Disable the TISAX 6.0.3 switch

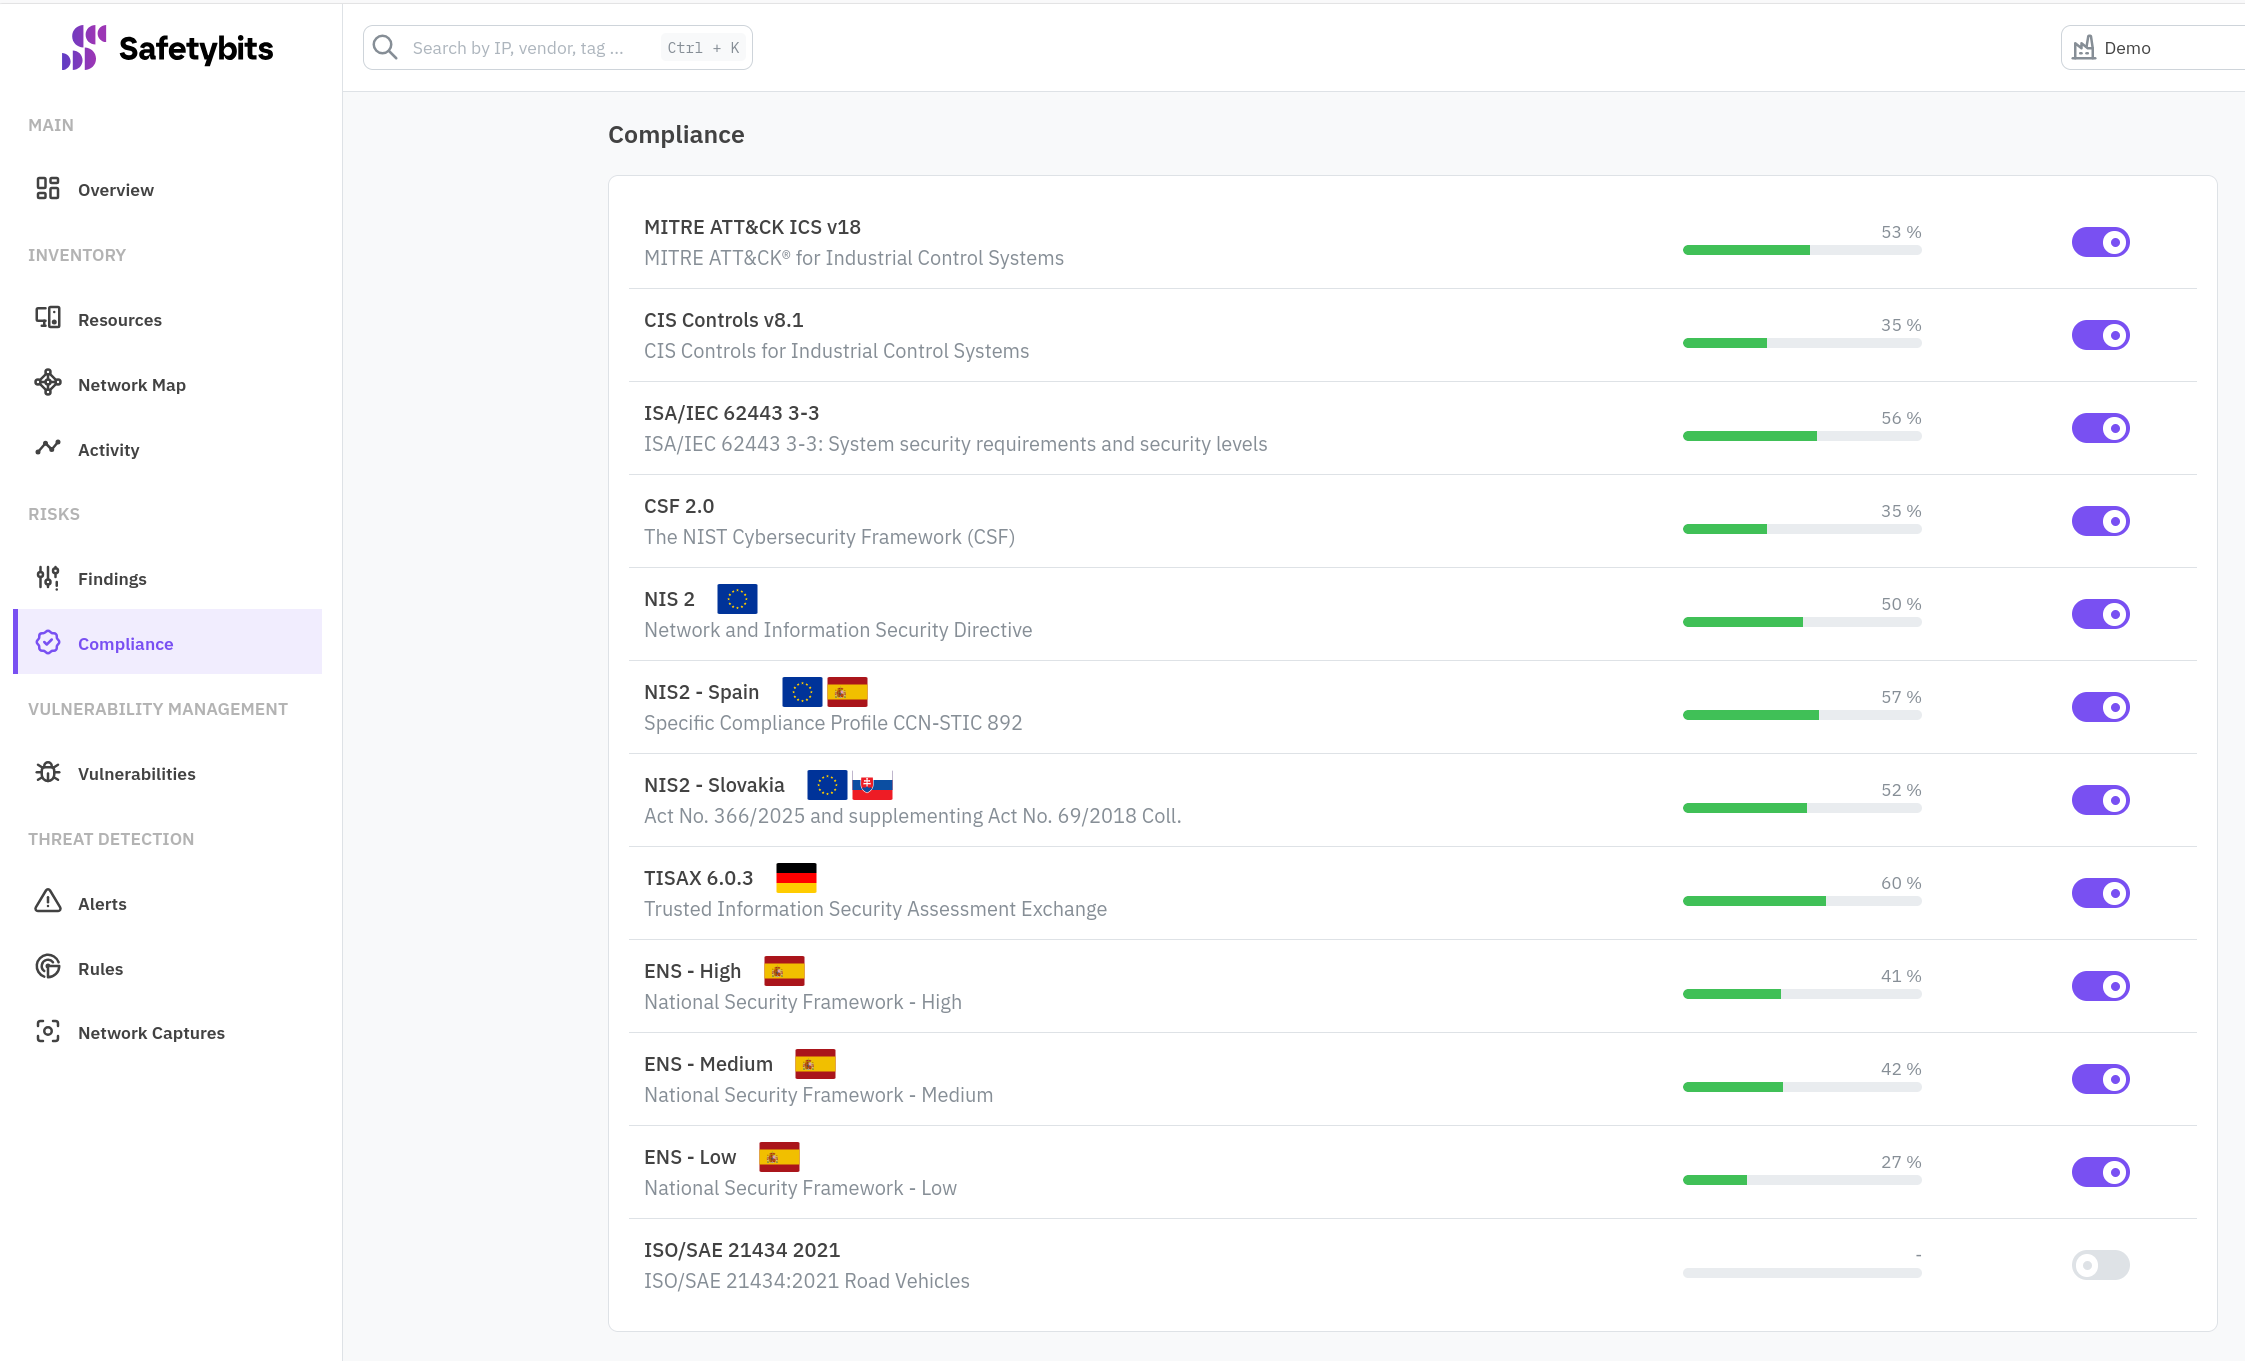click(x=2100, y=893)
